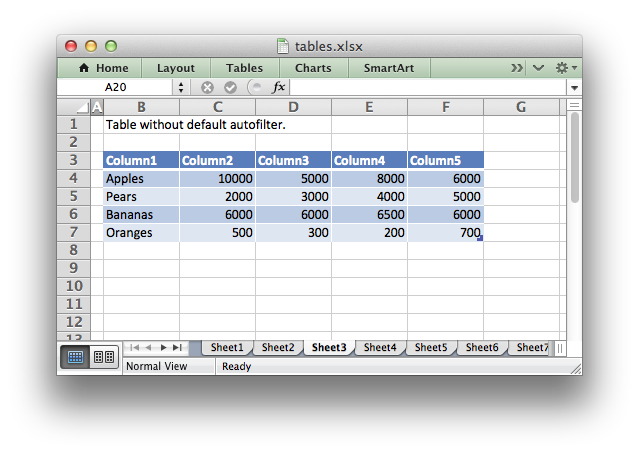Click the cell containing 10000
Screen dimensions: 639x454
pyautogui.click(x=218, y=179)
